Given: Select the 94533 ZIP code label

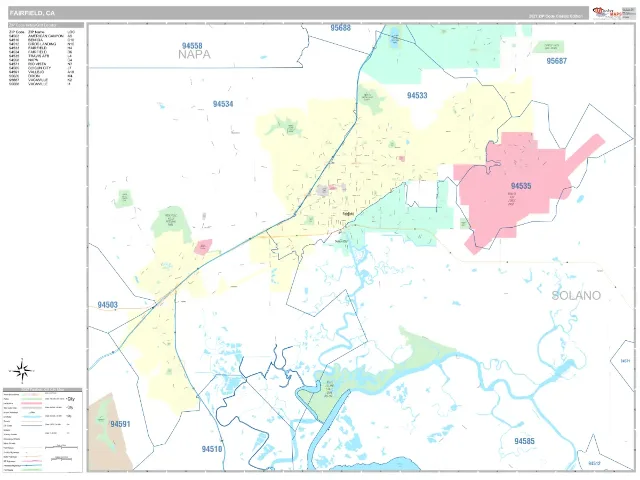Looking at the screenshot, I should pyautogui.click(x=417, y=96).
